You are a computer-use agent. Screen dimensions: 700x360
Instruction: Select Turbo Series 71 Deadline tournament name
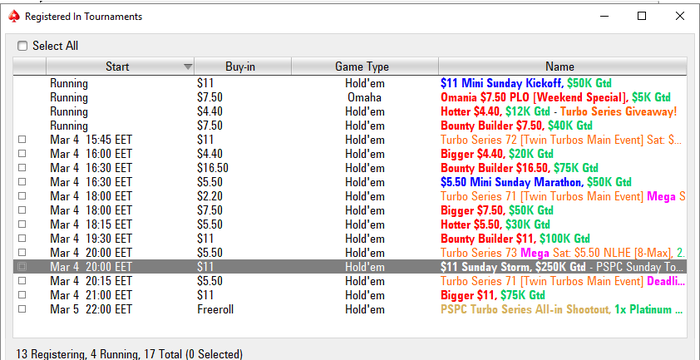(562, 281)
